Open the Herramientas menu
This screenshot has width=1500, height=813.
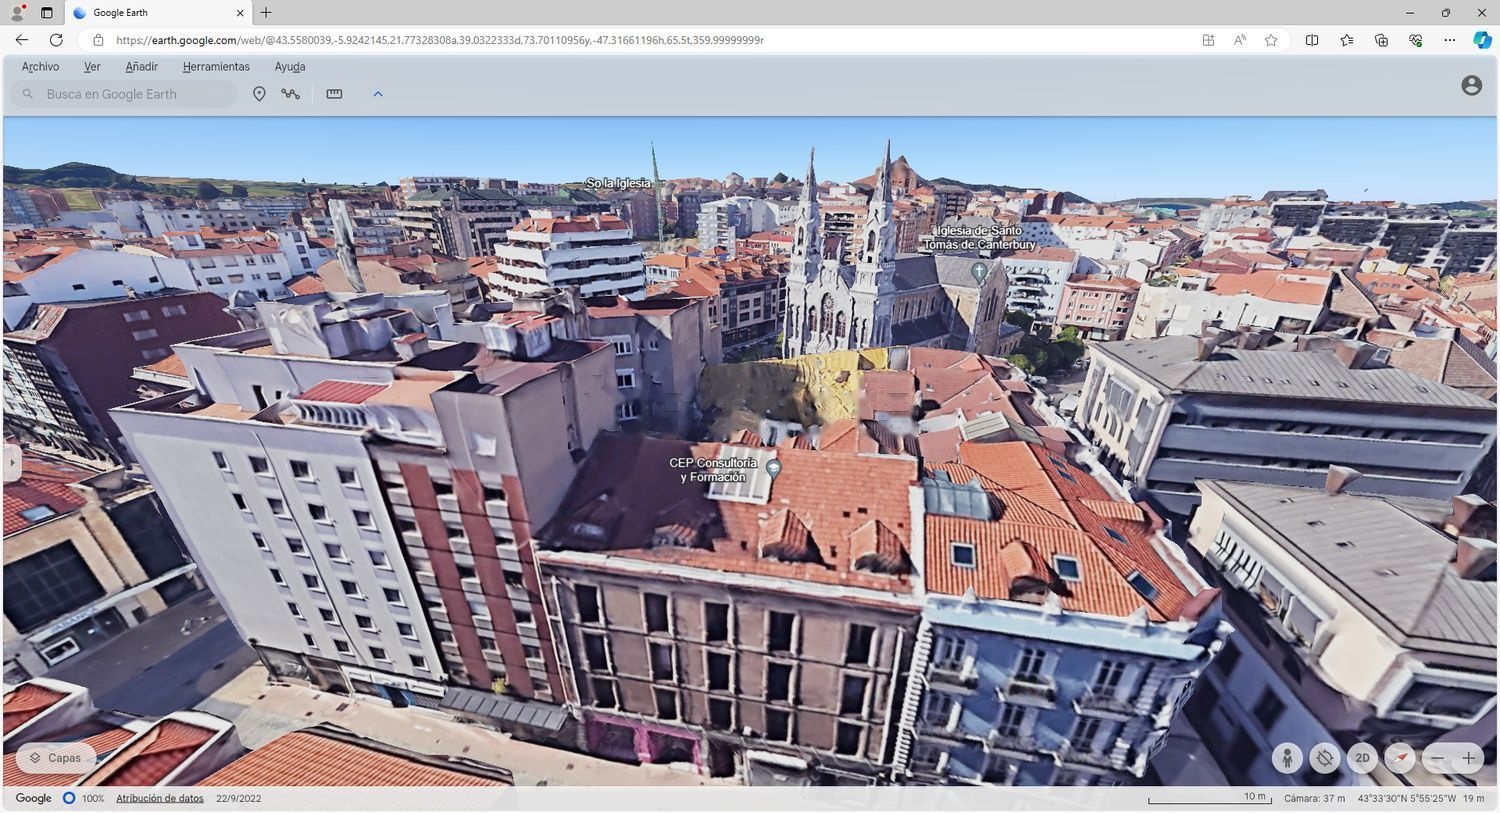[216, 67]
